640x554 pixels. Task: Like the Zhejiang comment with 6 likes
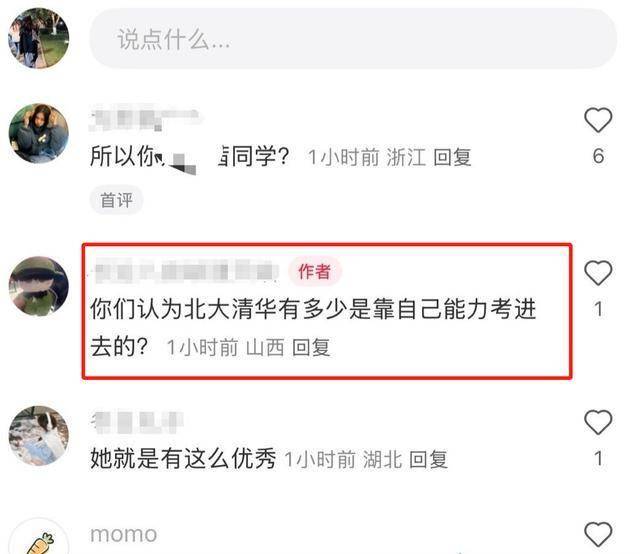(x=598, y=120)
